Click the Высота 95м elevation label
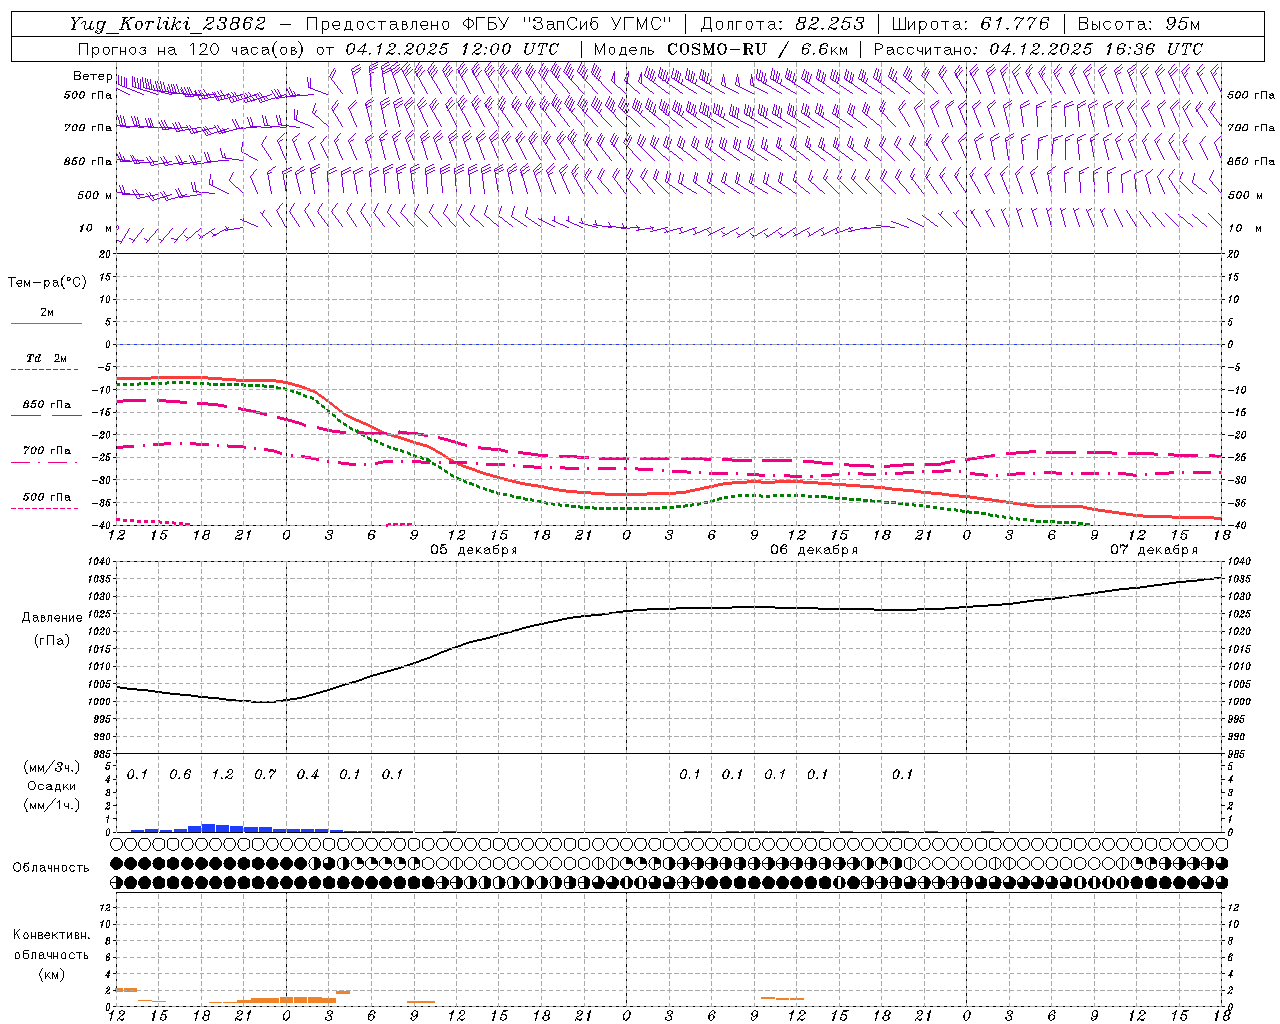This screenshot has width=1280, height=1024. 1138,24
